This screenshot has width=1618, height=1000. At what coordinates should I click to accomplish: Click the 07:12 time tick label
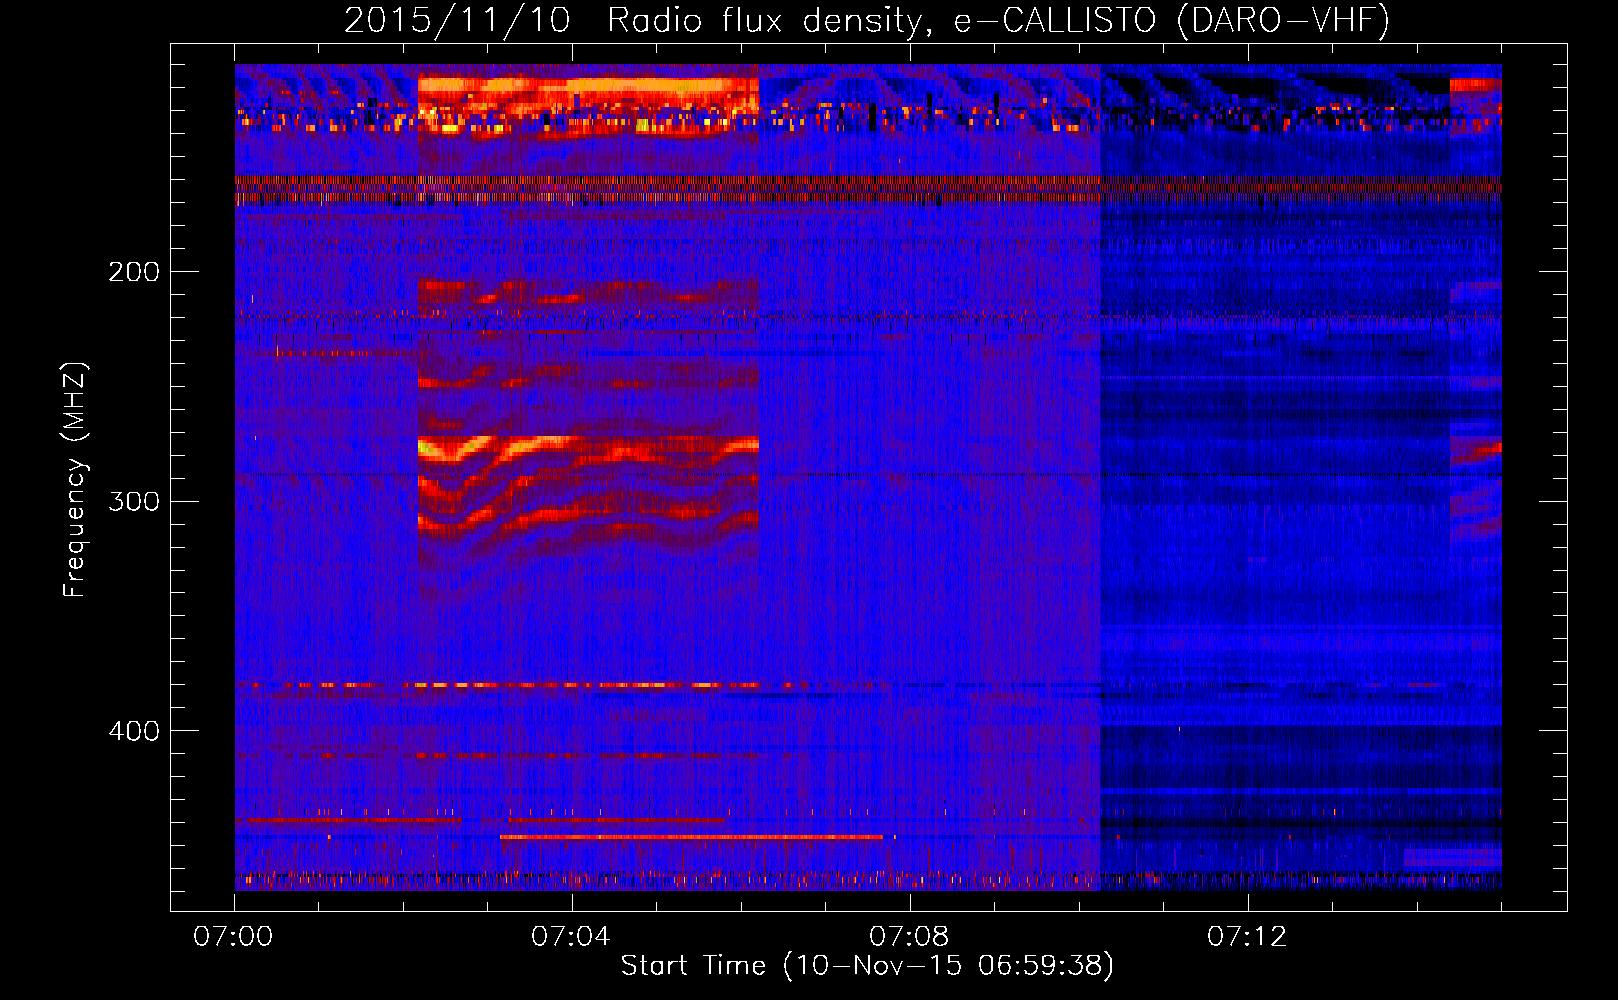tap(1247, 937)
